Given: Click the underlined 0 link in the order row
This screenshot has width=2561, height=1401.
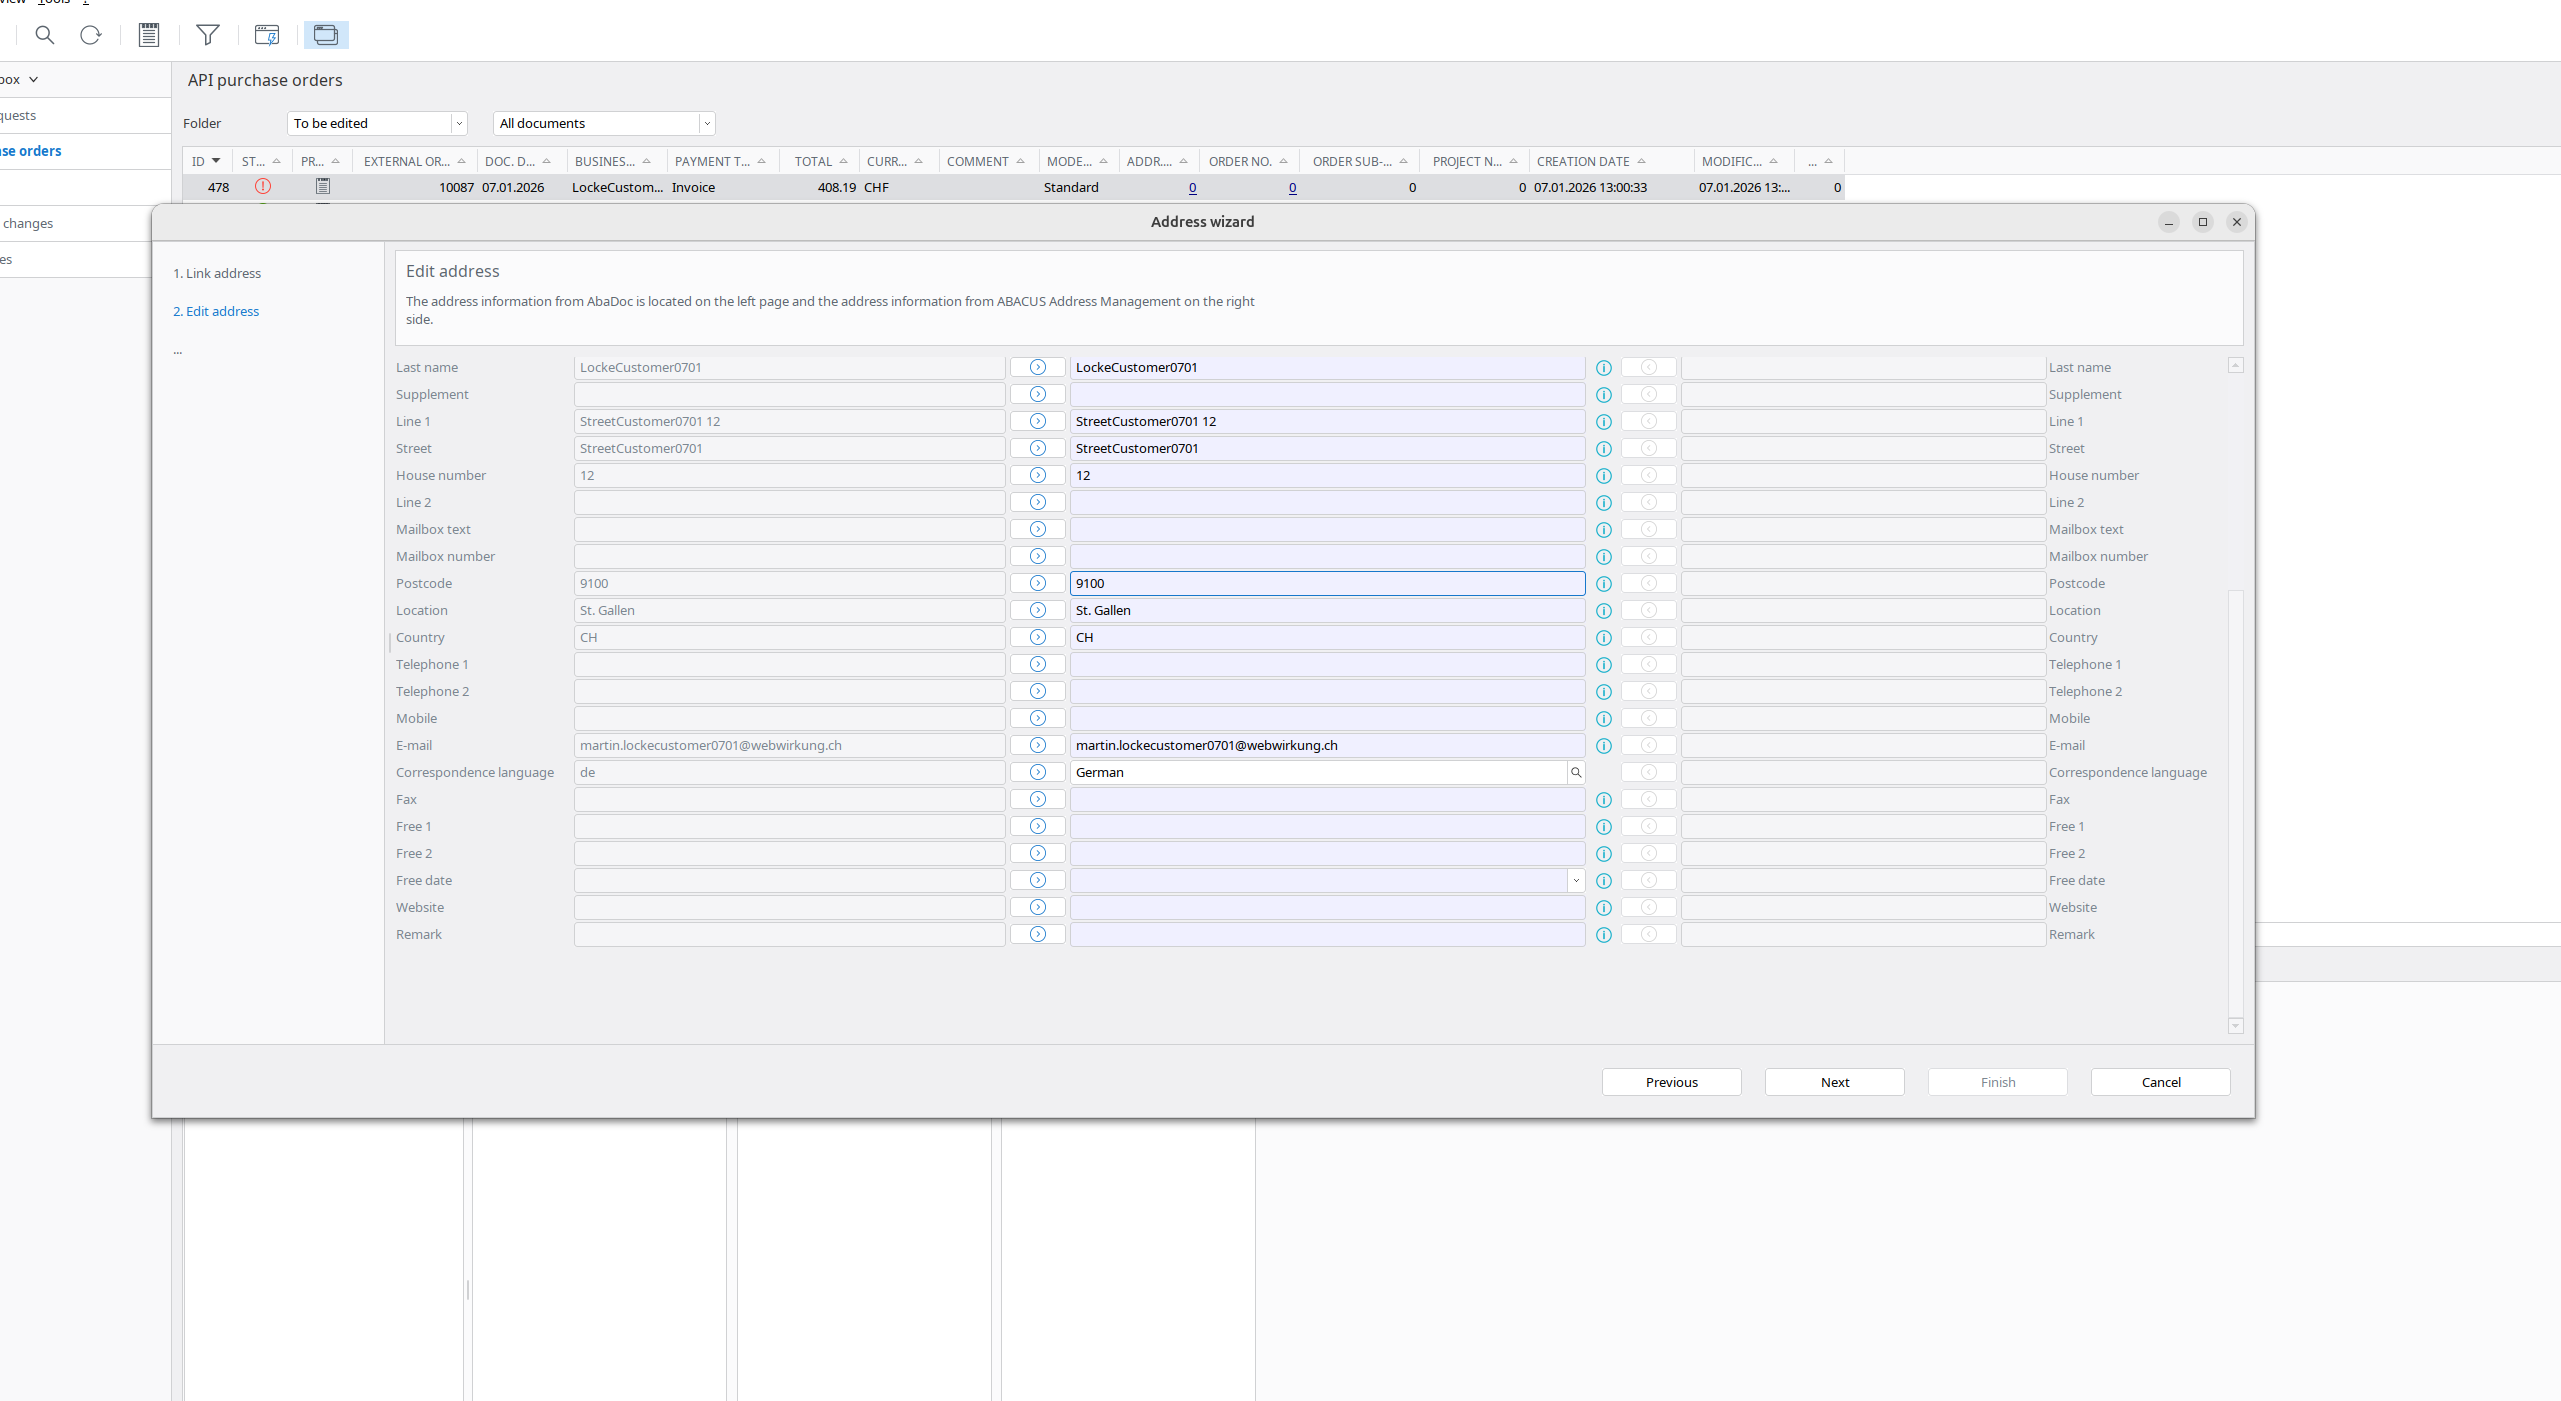Looking at the screenshot, I should pos(1192,188).
